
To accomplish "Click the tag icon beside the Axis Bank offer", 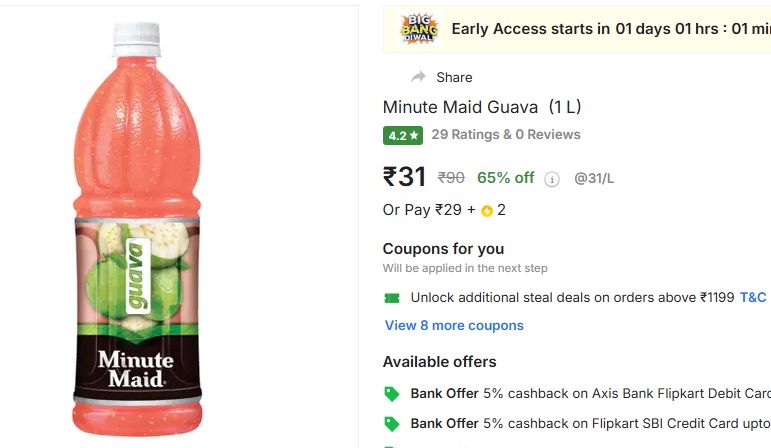I will 392,394.
